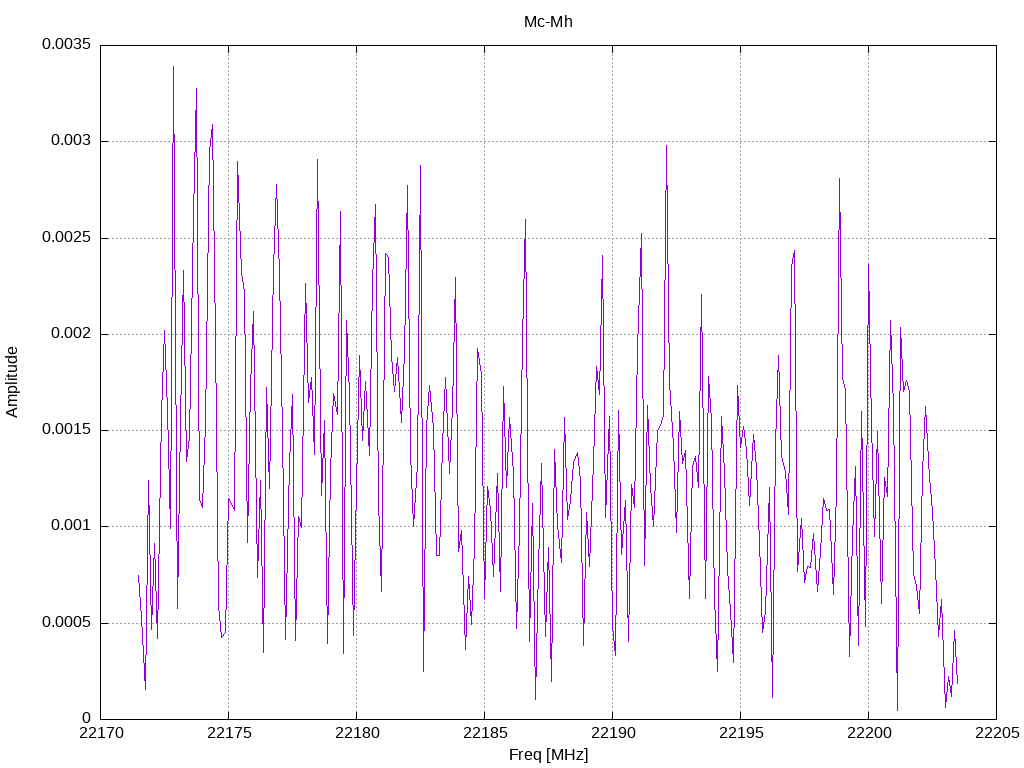Image resolution: width=1024 pixels, height=768 pixels.
Task: Click the plot title "Mc-Mh"
Action: pyautogui.click(x=548, y=22)
